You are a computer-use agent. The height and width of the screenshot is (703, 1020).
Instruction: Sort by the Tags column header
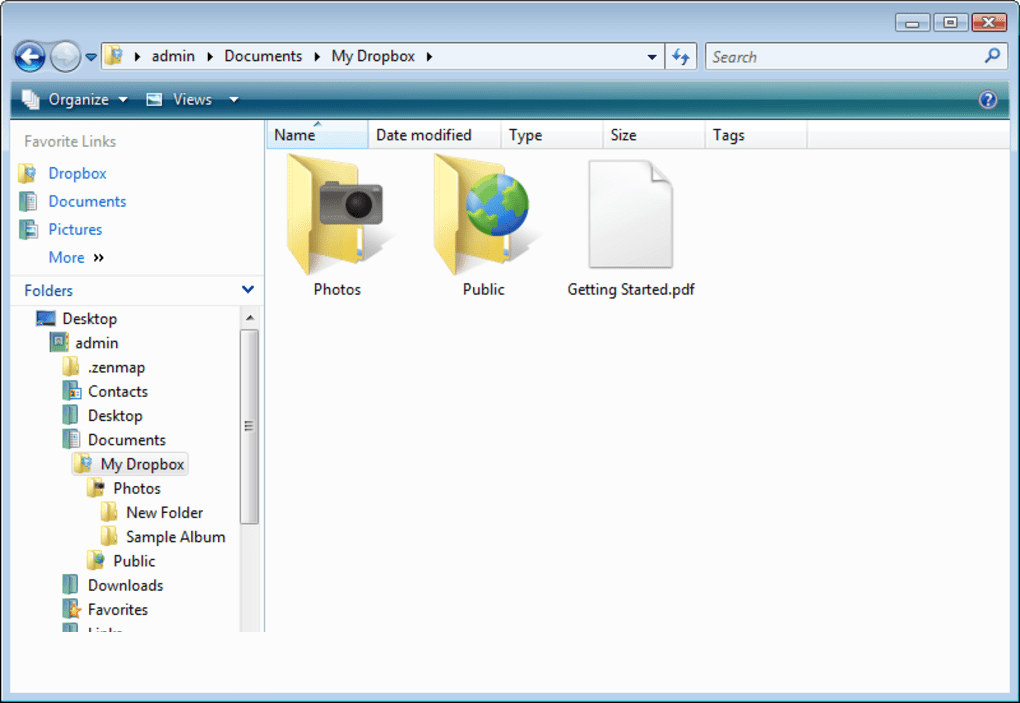tap(756, 135)
